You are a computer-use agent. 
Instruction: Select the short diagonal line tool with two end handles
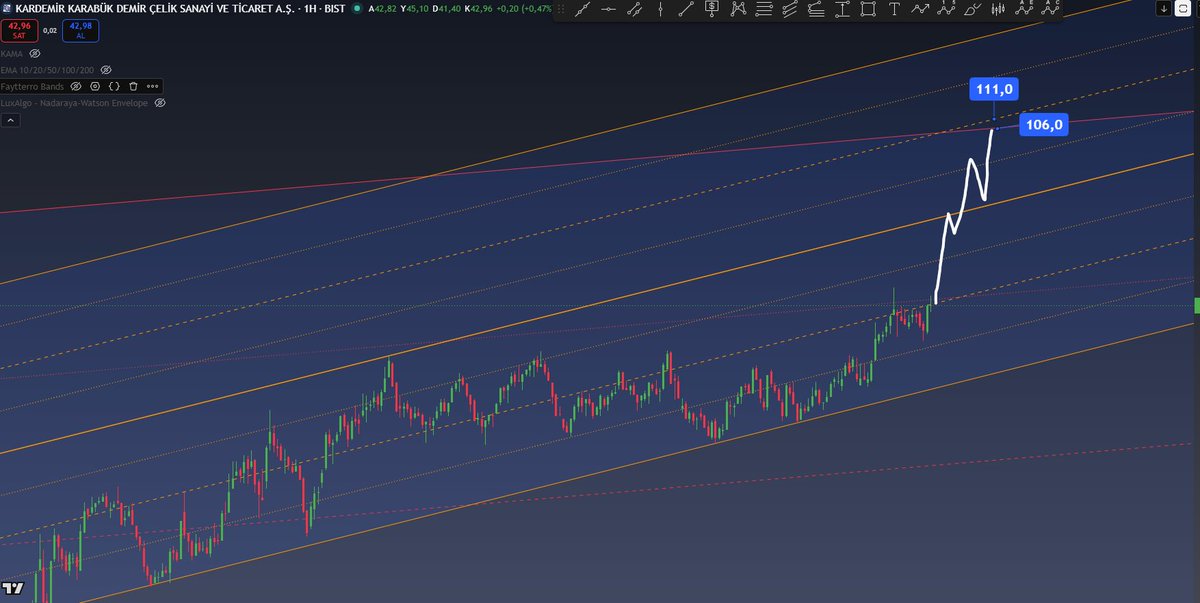[x=634, y=8]
